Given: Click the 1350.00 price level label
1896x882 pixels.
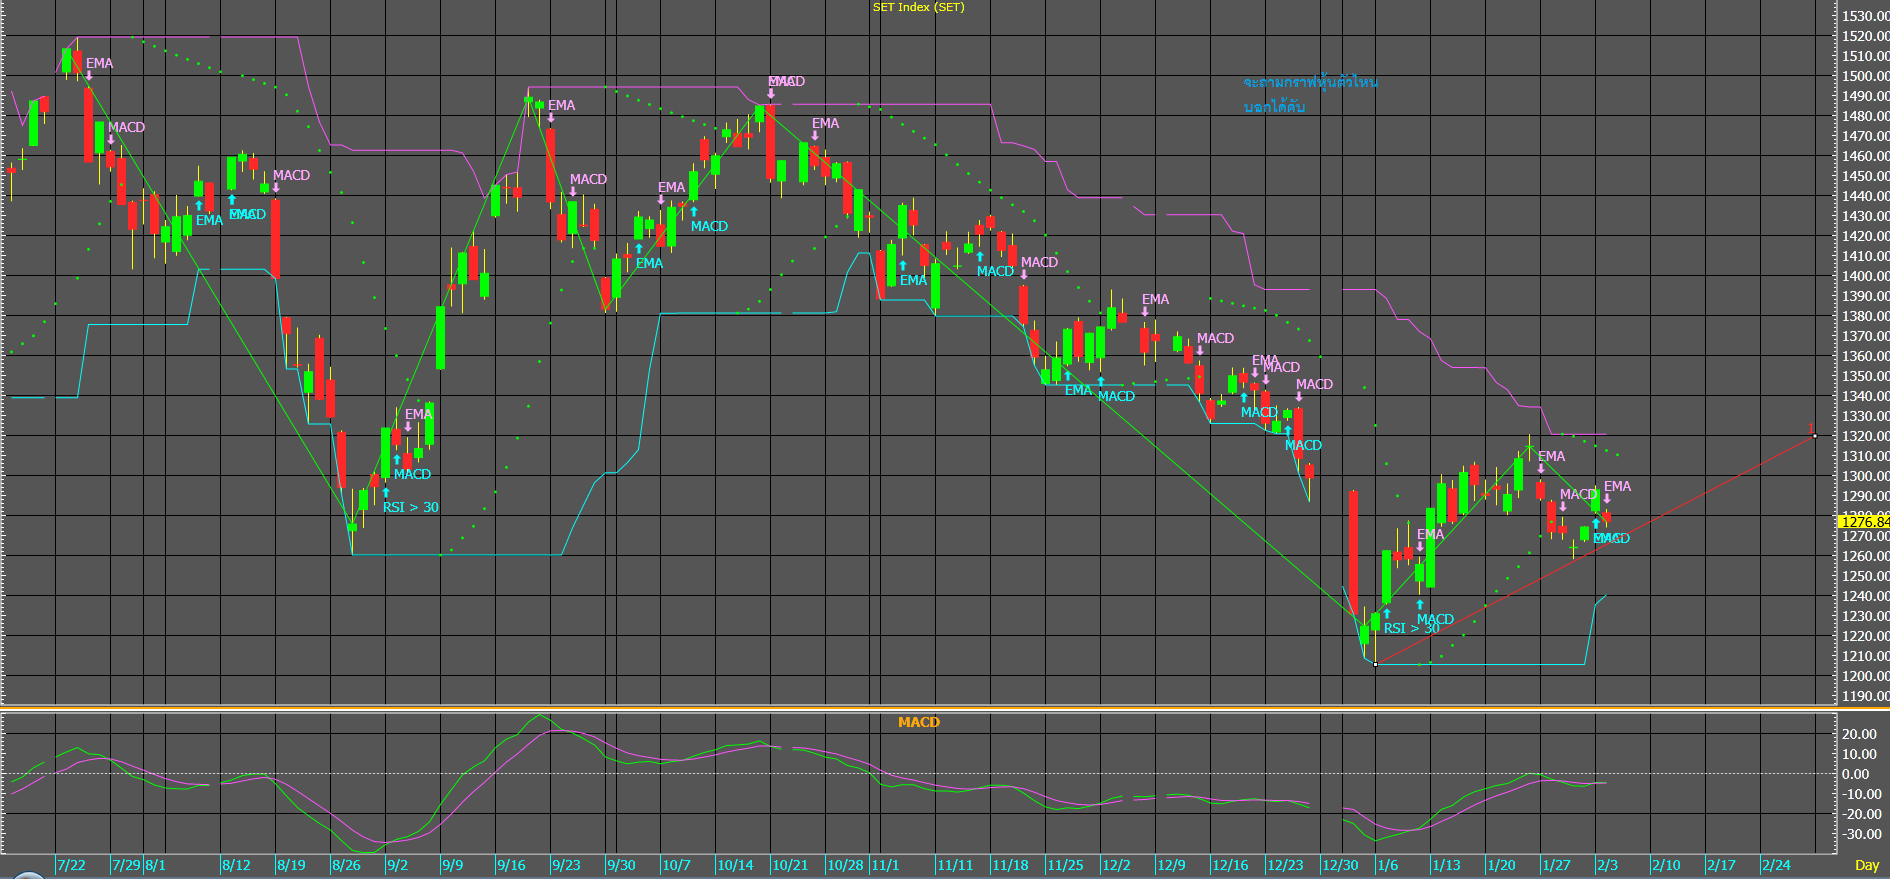Looking at the screenshot, I should pyautogui.click(x=1866, y=376).
